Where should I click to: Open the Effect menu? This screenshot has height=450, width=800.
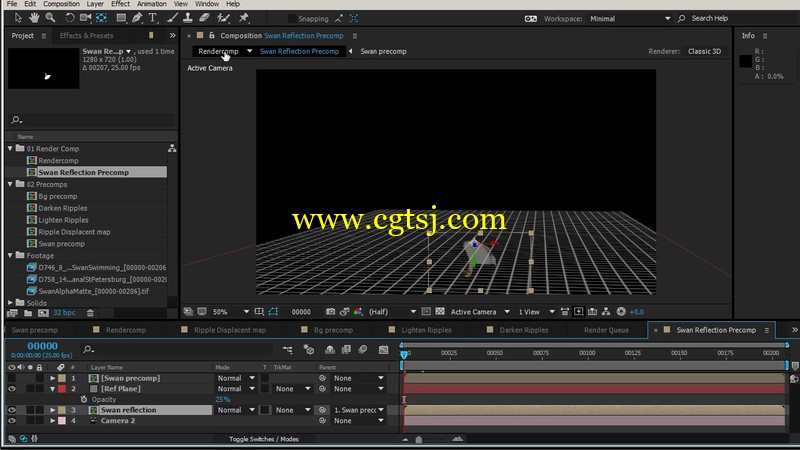(x=120, y=4)
